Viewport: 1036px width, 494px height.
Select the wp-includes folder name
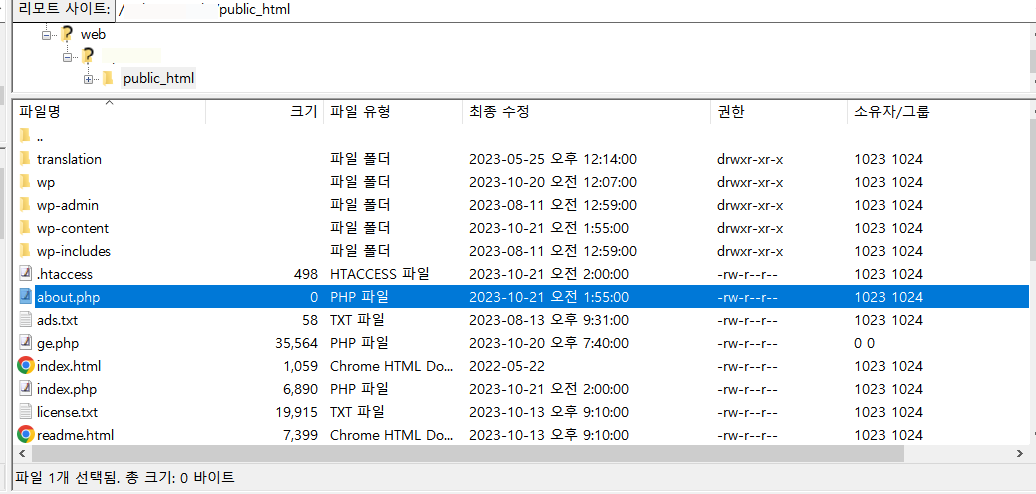(x=74, y=251)
